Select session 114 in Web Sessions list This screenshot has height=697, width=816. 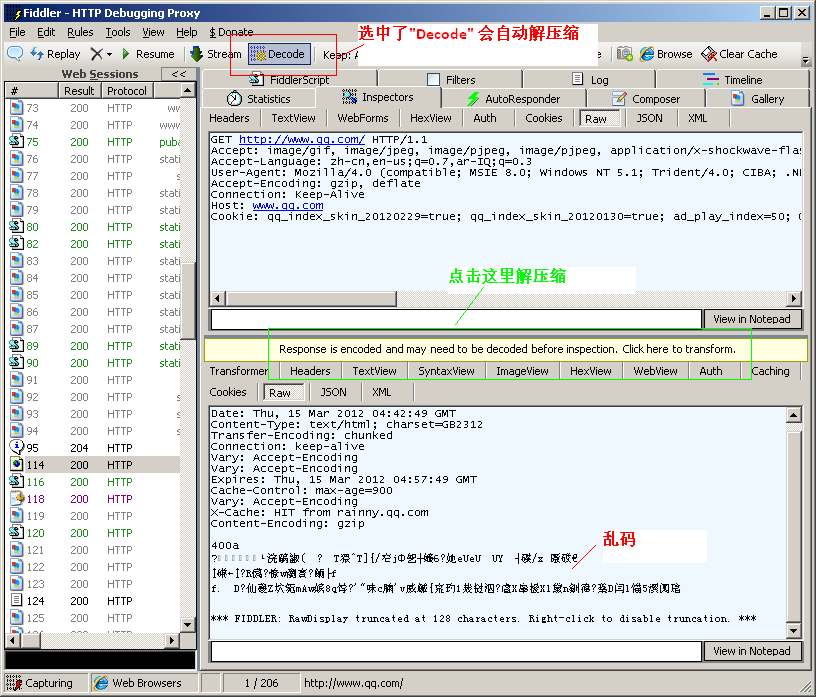[x=95, y=465]
